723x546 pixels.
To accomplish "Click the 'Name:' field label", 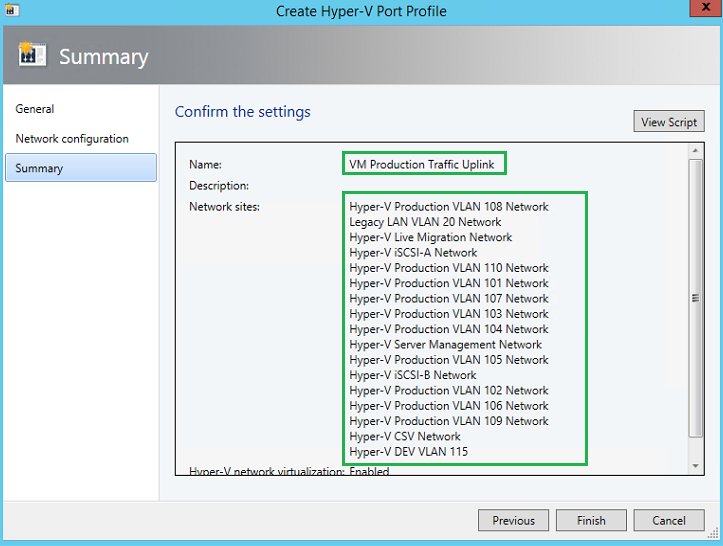I will (205, 165).
